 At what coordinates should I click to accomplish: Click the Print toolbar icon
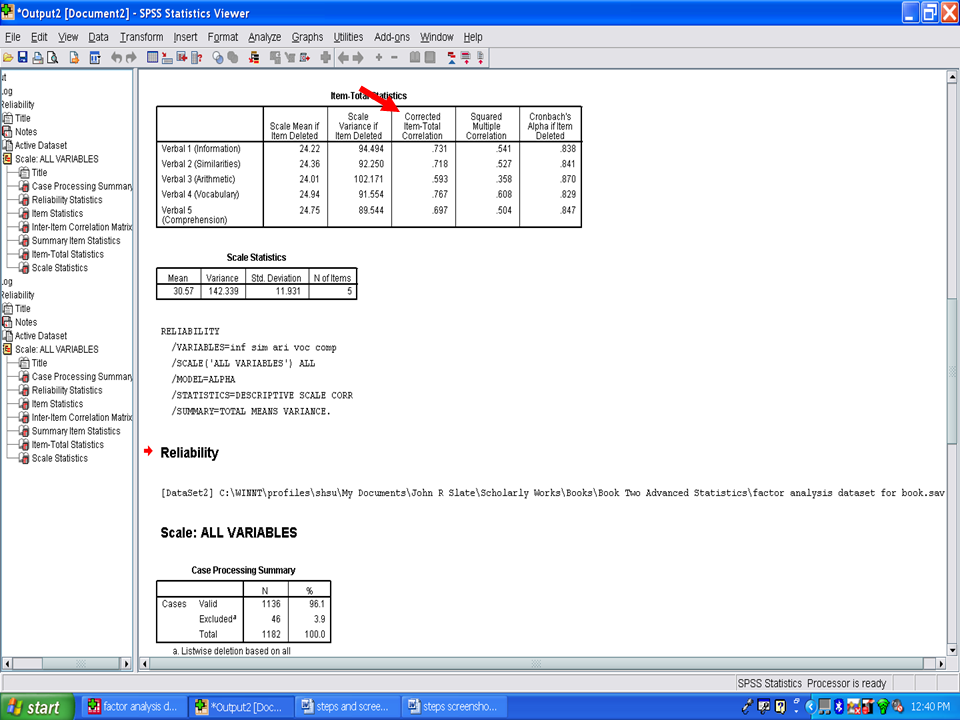(x=37, y=58)
